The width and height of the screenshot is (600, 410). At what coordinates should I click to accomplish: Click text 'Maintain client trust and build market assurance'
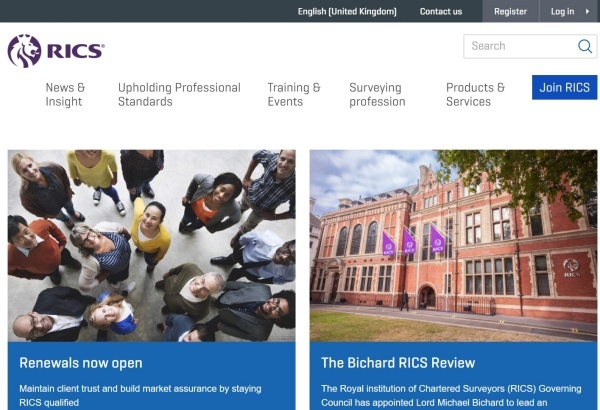(119, 389)
